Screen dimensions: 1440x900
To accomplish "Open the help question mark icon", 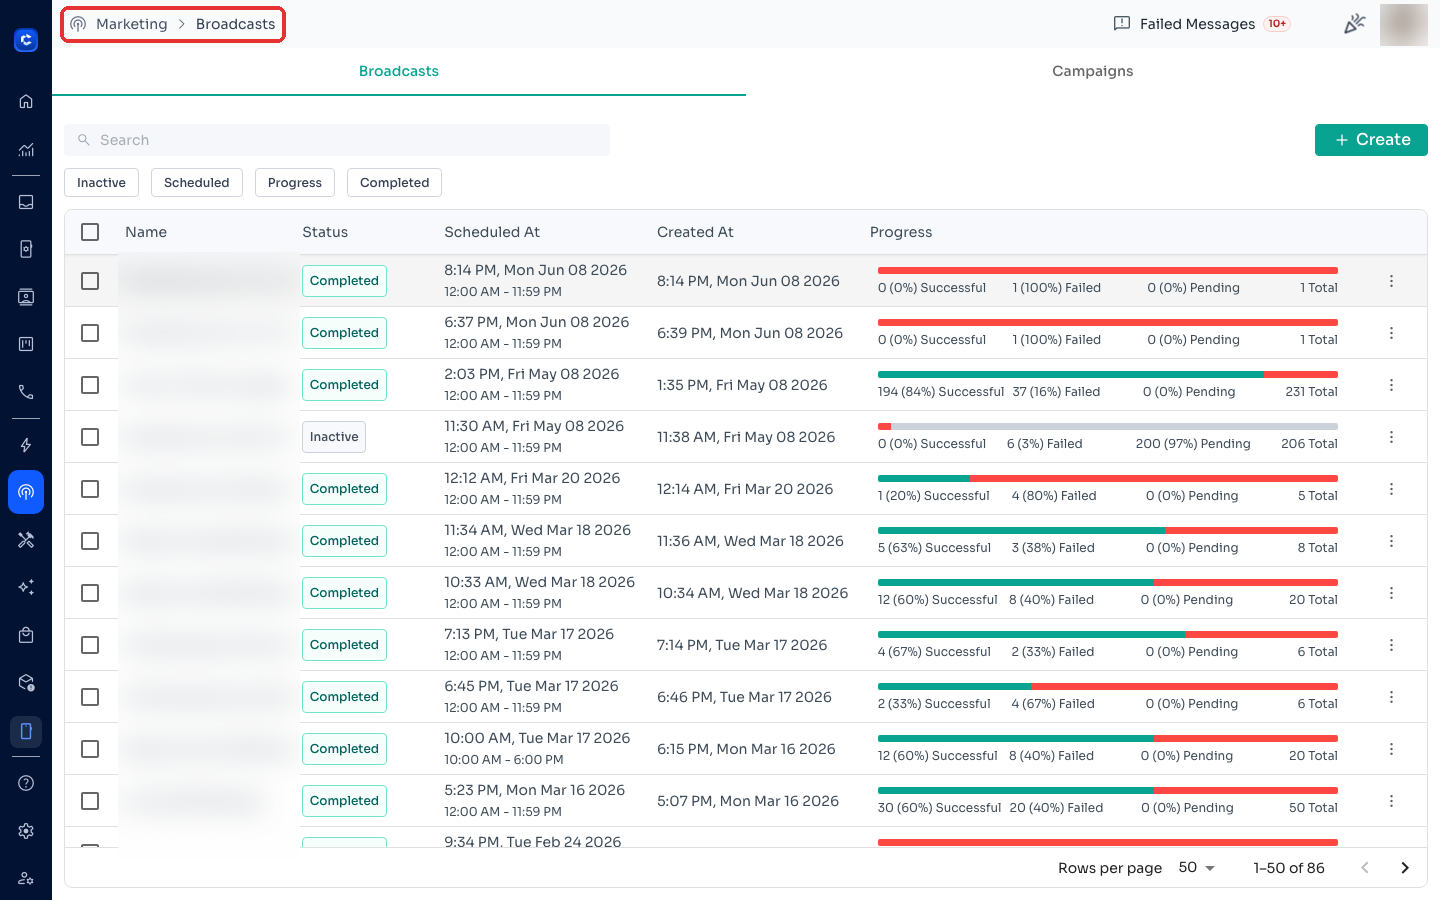I will (x=26, y=783).
